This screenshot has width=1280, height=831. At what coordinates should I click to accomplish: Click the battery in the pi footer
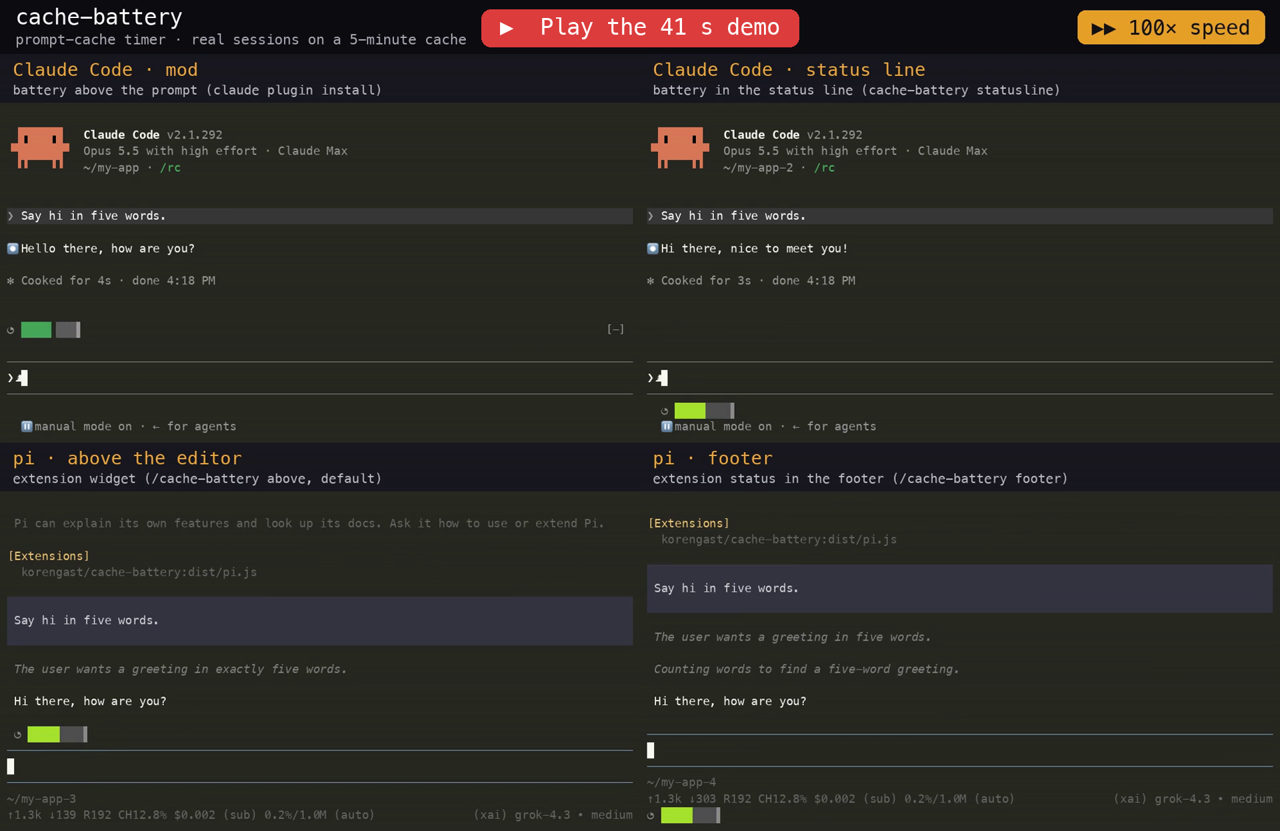click(690, 816)
